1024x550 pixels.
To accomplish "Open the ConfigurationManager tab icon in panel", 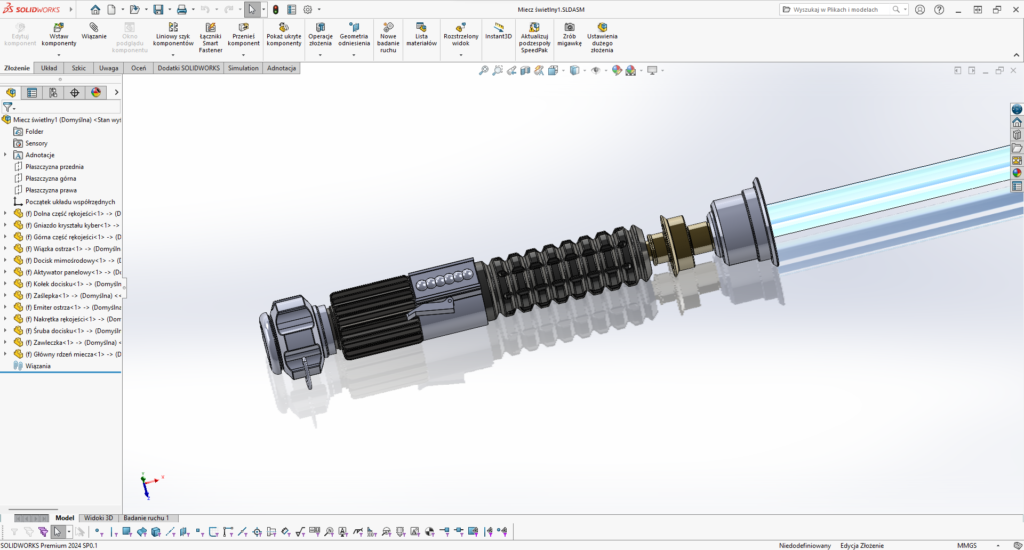I will (x=53, y=92).
